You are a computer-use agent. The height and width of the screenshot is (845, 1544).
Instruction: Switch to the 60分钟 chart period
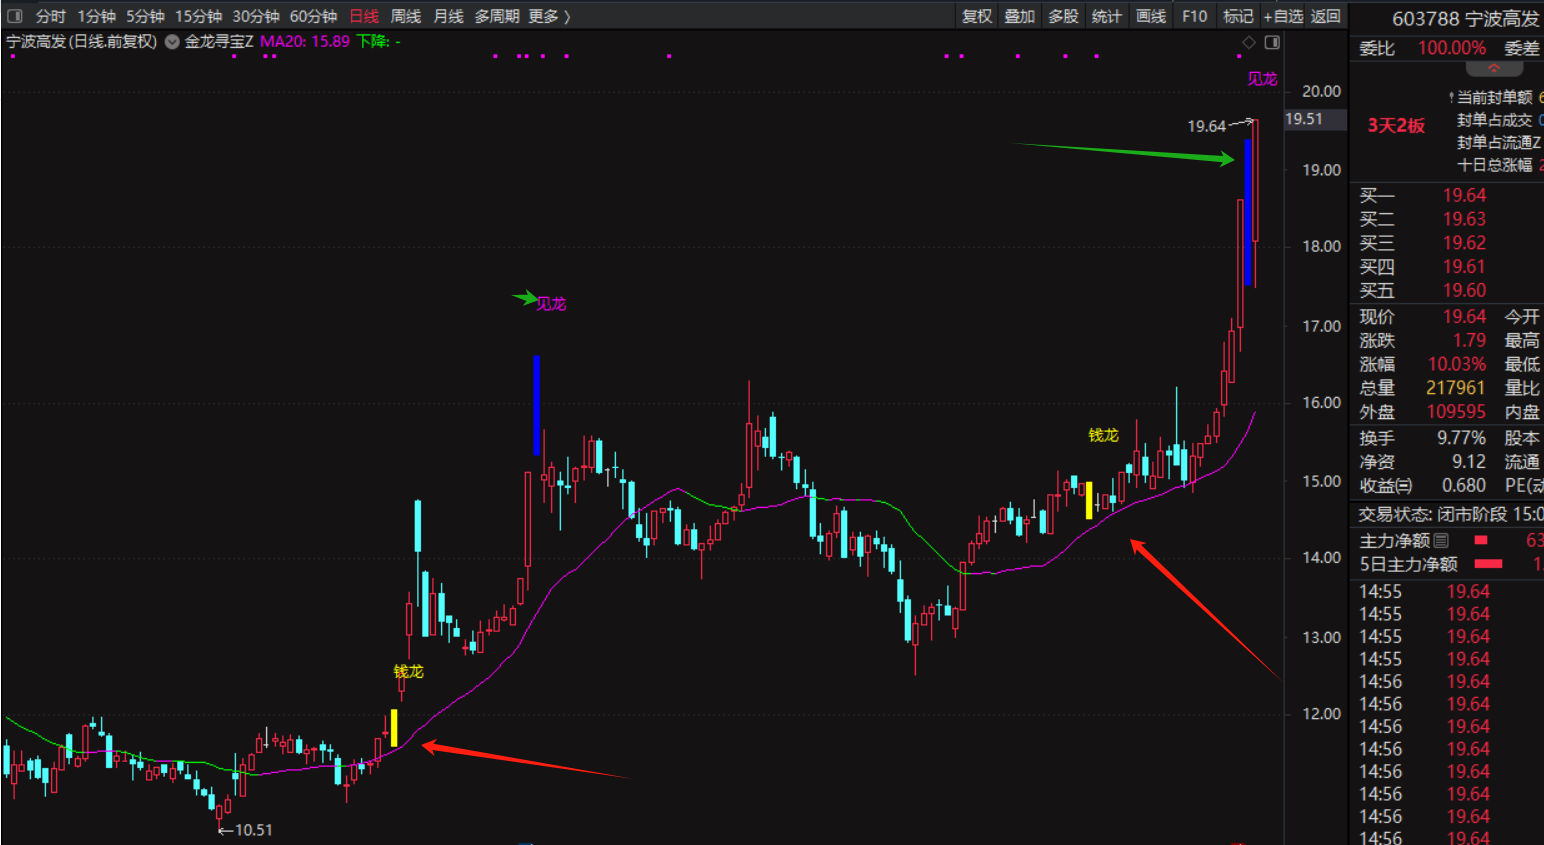tap(313, 16)
